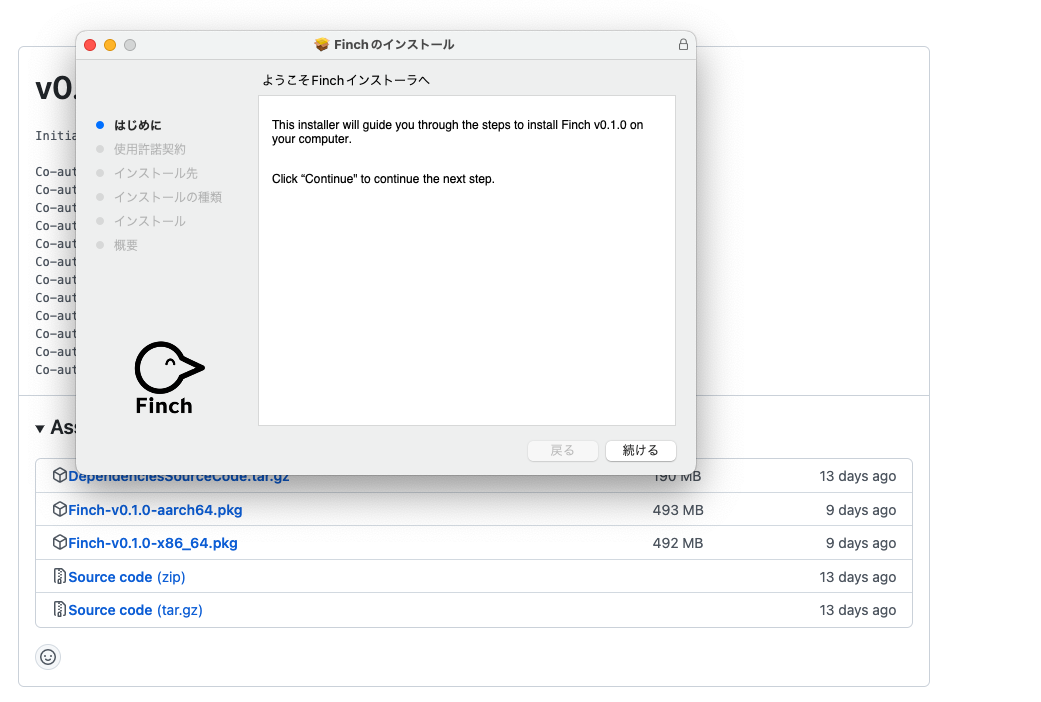Click package icon beside DependenciesSourceCode.tar.gz
The height and width of the screenshot is (702, 1041).
pos(60,475)
